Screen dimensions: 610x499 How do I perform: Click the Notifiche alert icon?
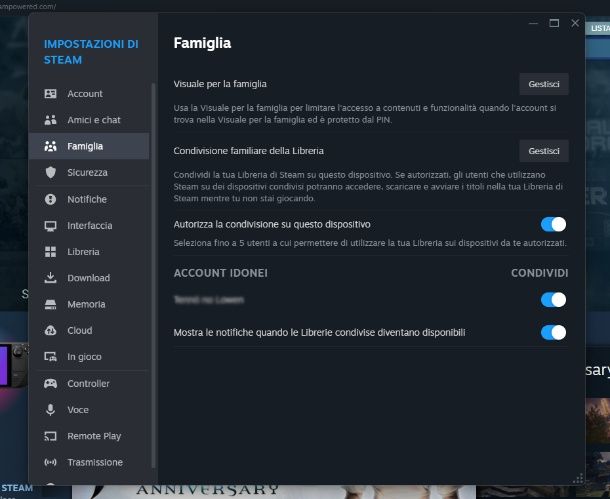(50, 199)
